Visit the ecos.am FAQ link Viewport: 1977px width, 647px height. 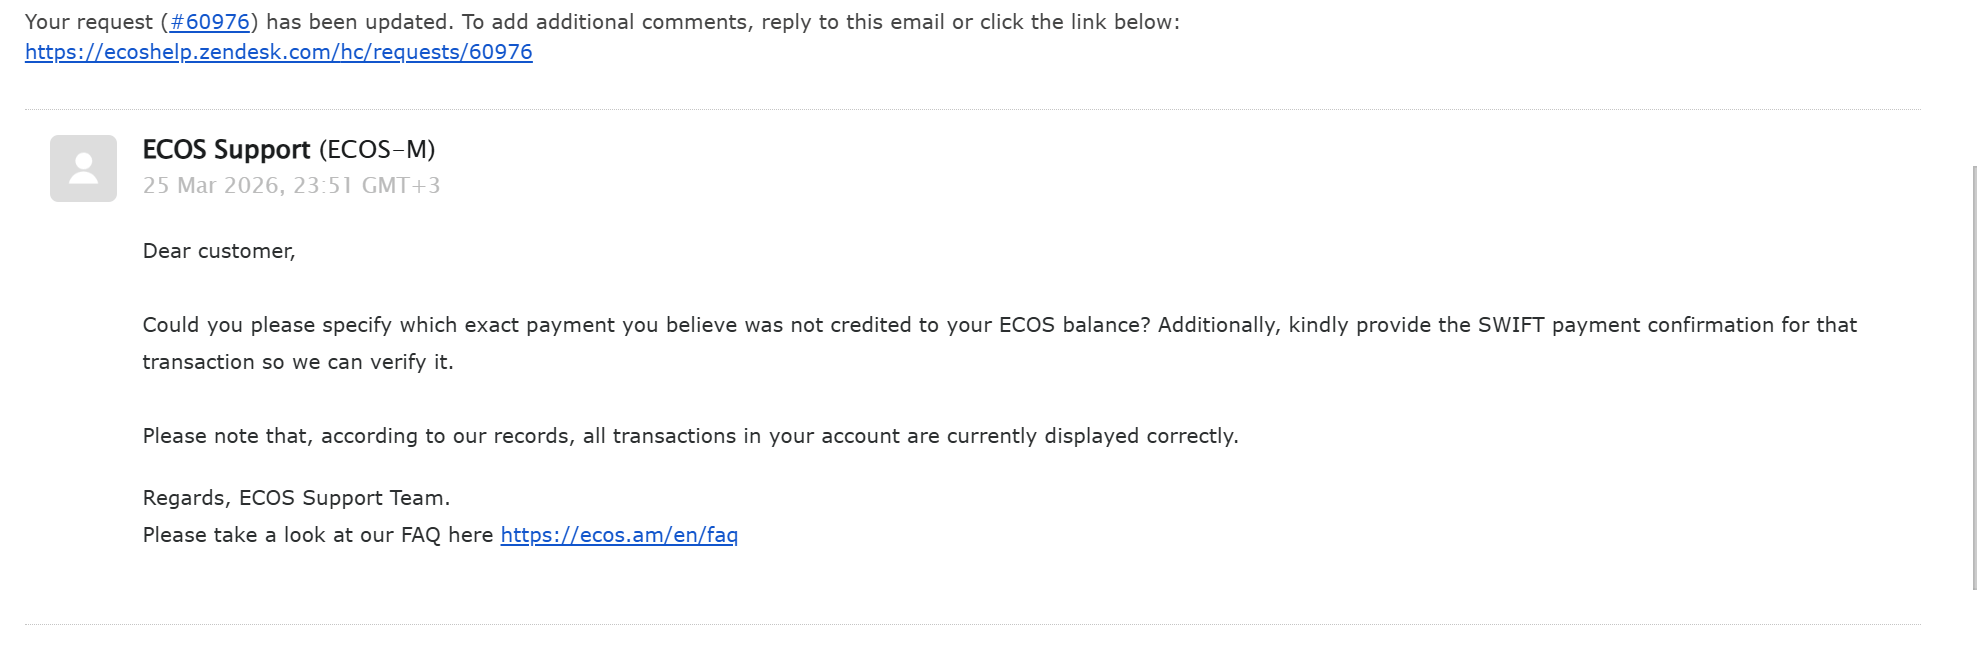[x=619, y=535]
